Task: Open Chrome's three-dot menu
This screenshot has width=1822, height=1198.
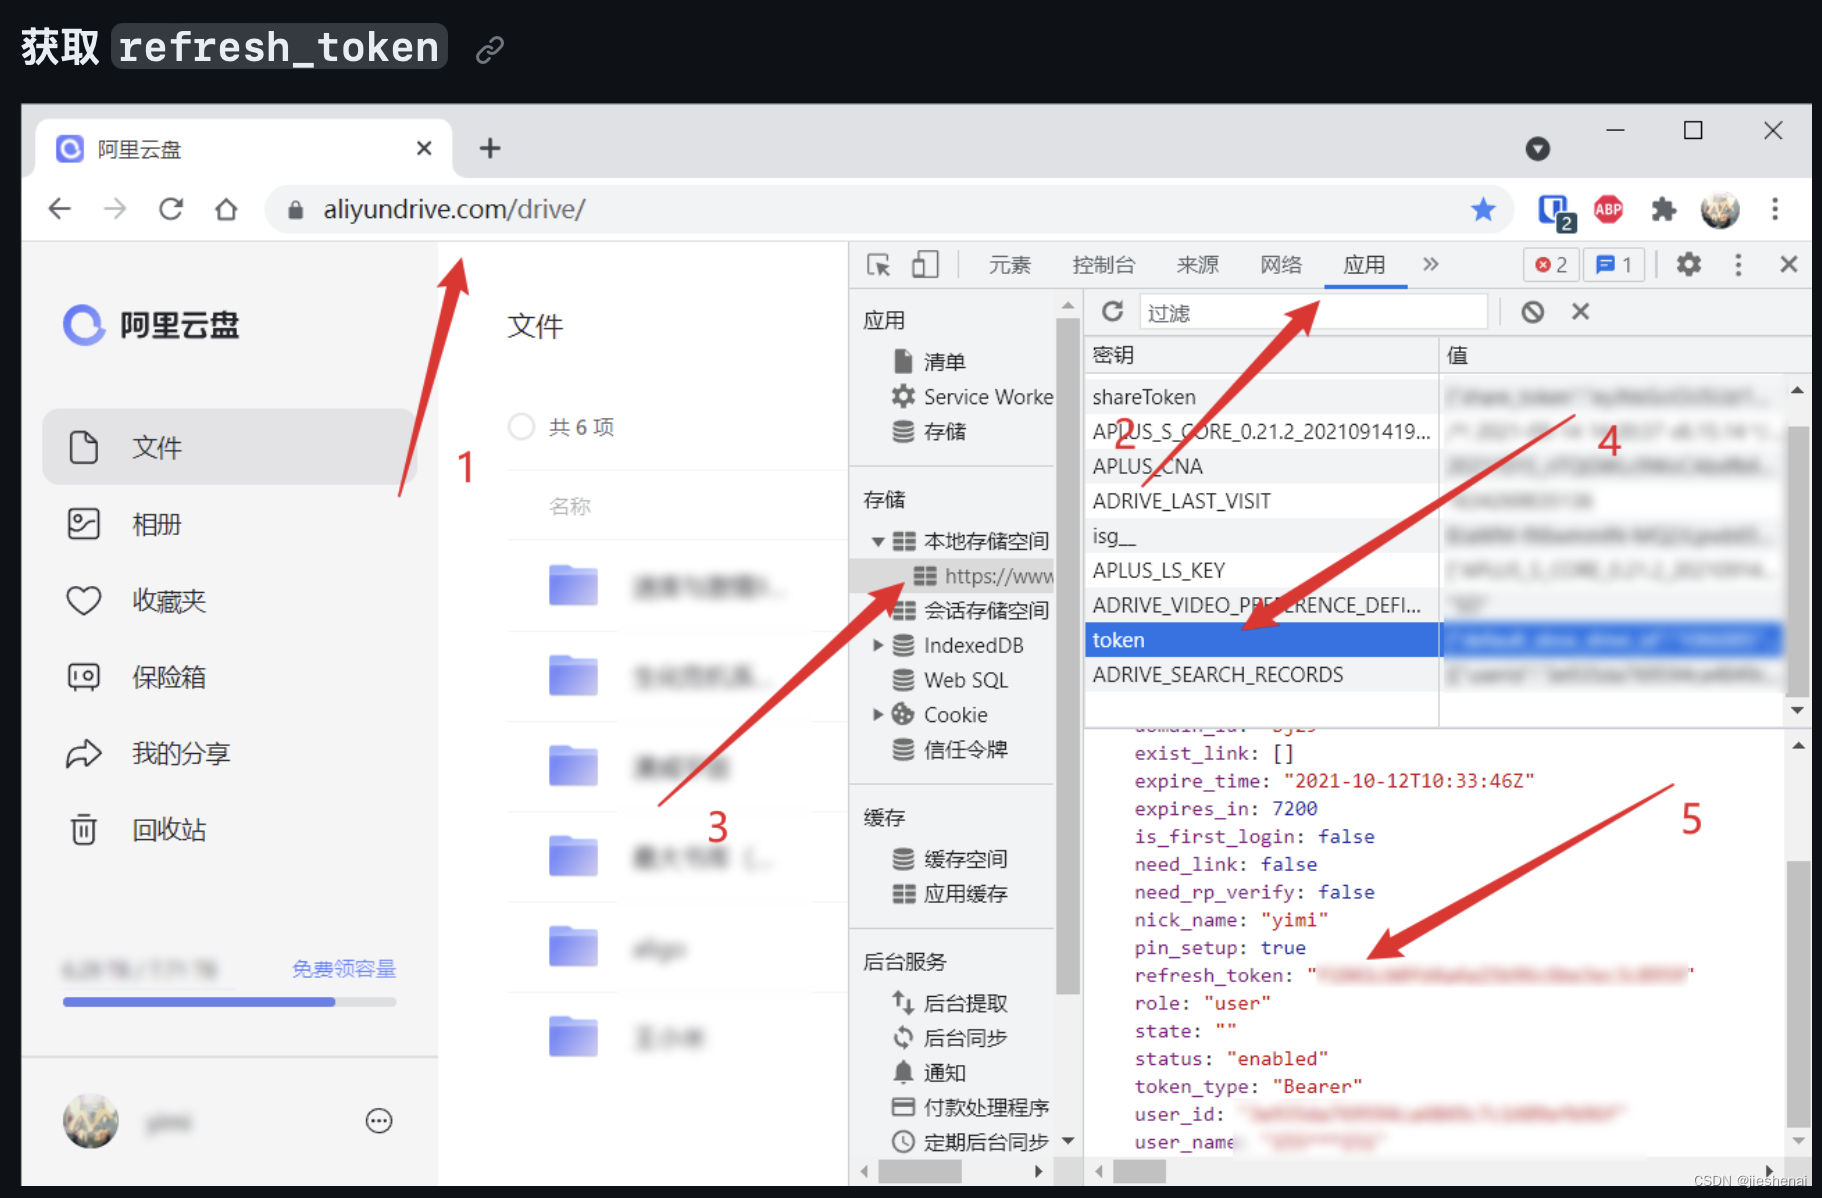Action: pos(1775,209)
